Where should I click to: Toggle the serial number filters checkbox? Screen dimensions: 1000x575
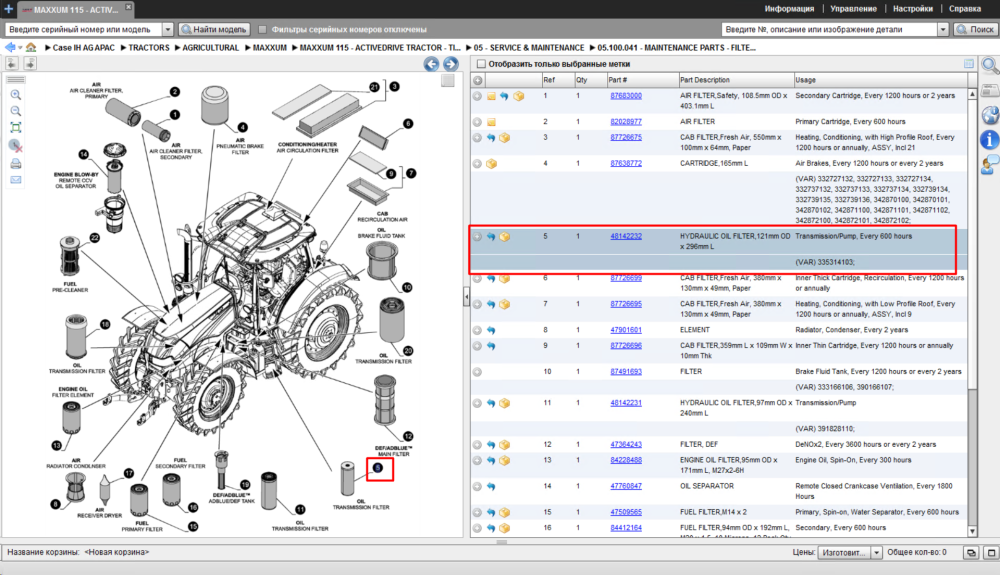click(262, 29)
